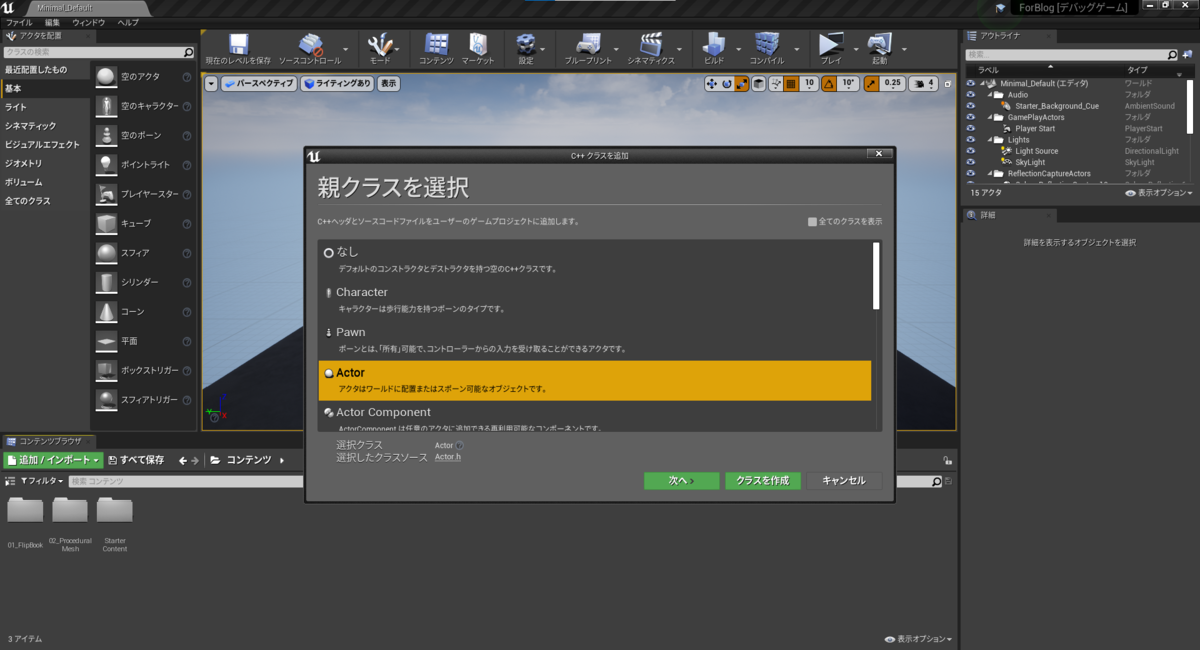Select the Box Trigger (ボックストリガー) icon
The width and height of the screenshot is (1200, 650).
107,371
